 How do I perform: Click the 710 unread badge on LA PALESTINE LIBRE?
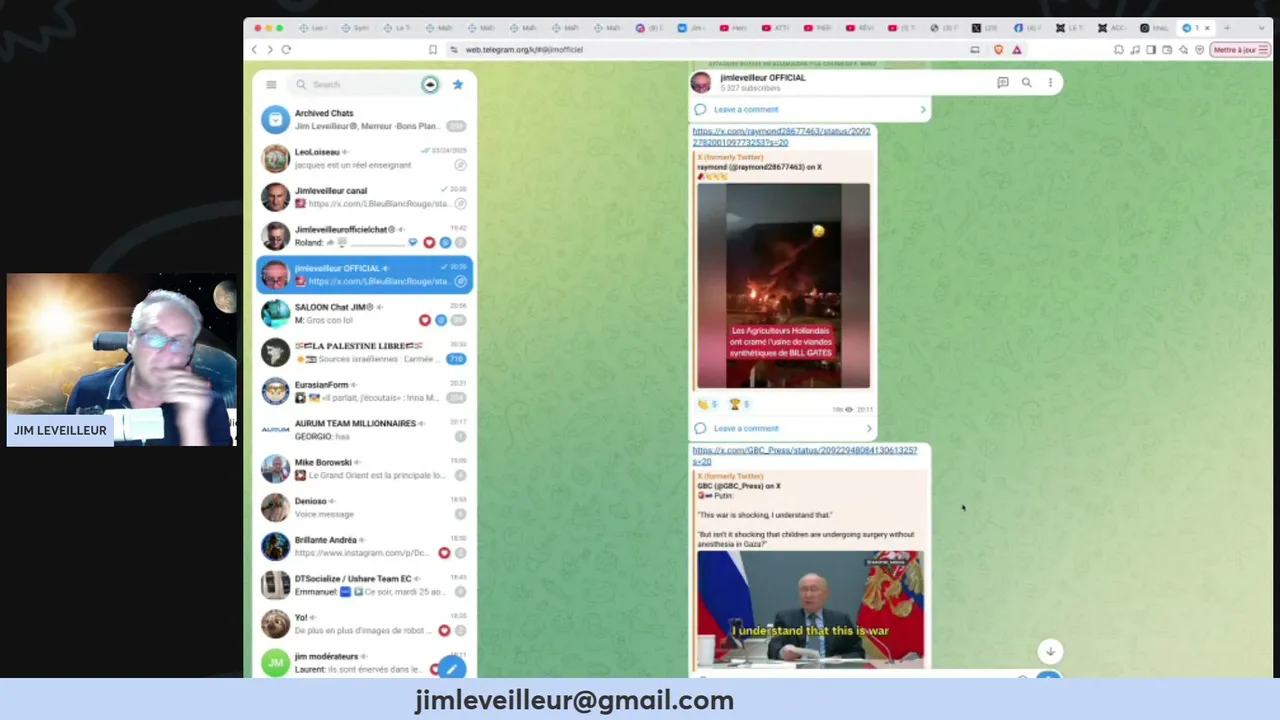(x=457, y=359)
